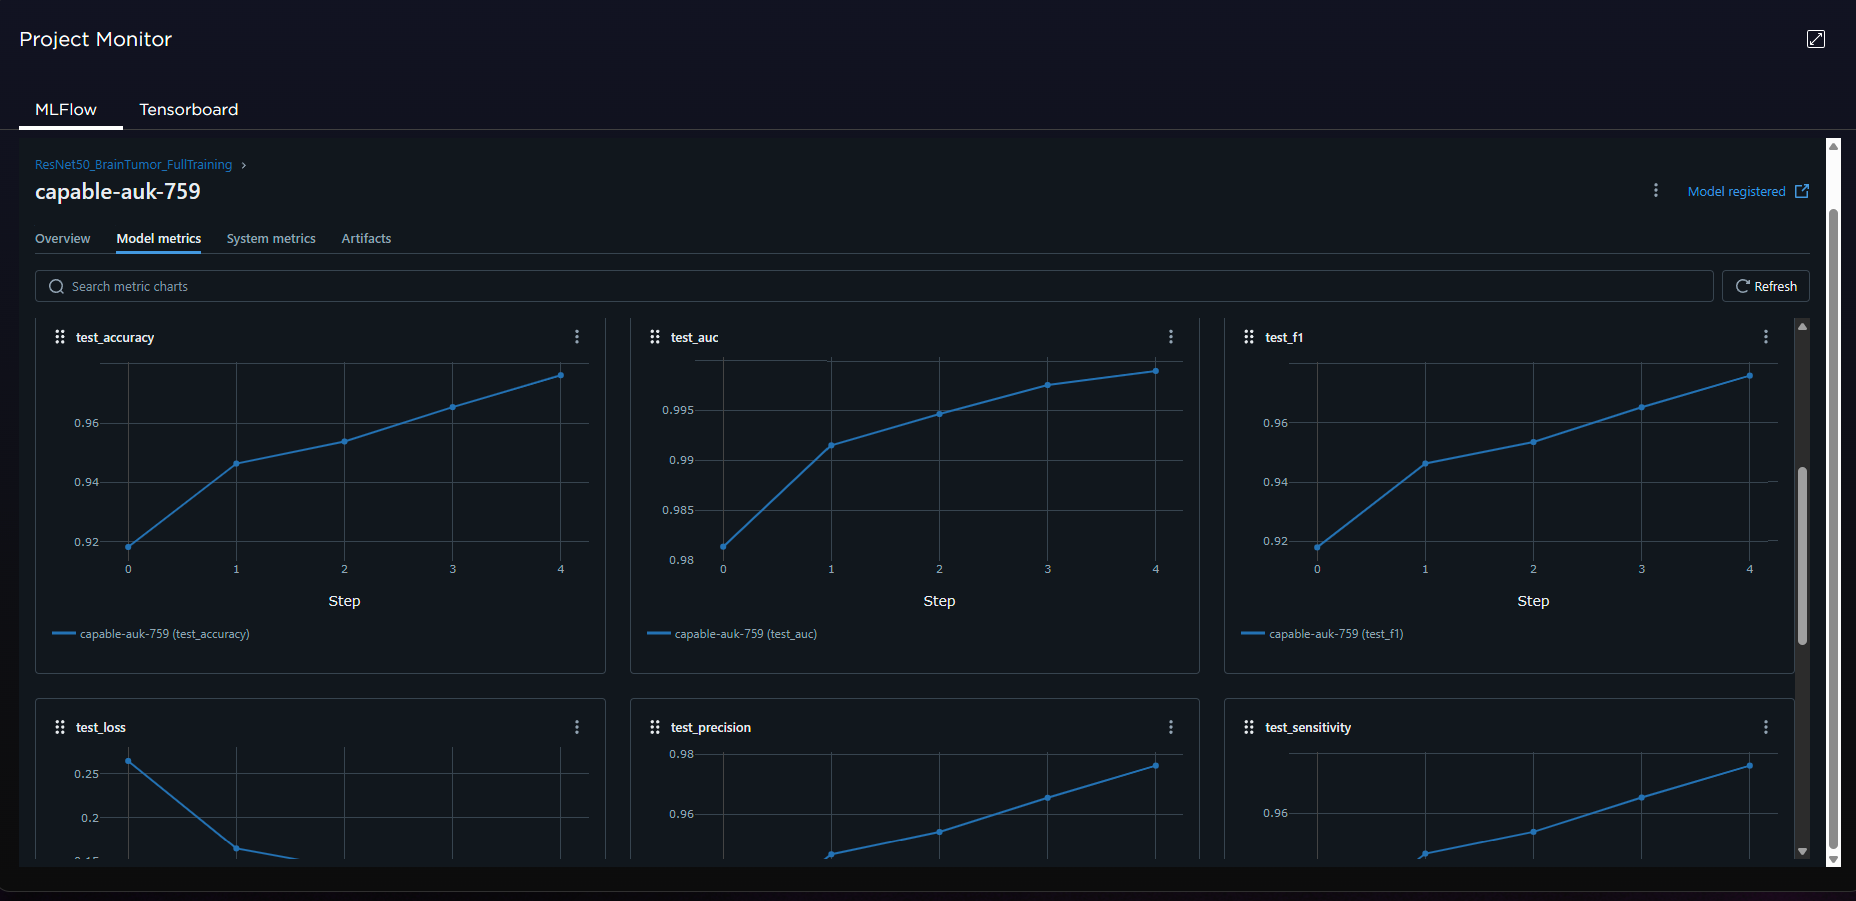Click the step 2 data point on test_f1
Screen dimensions: 1856x901
click(1533, 442)
